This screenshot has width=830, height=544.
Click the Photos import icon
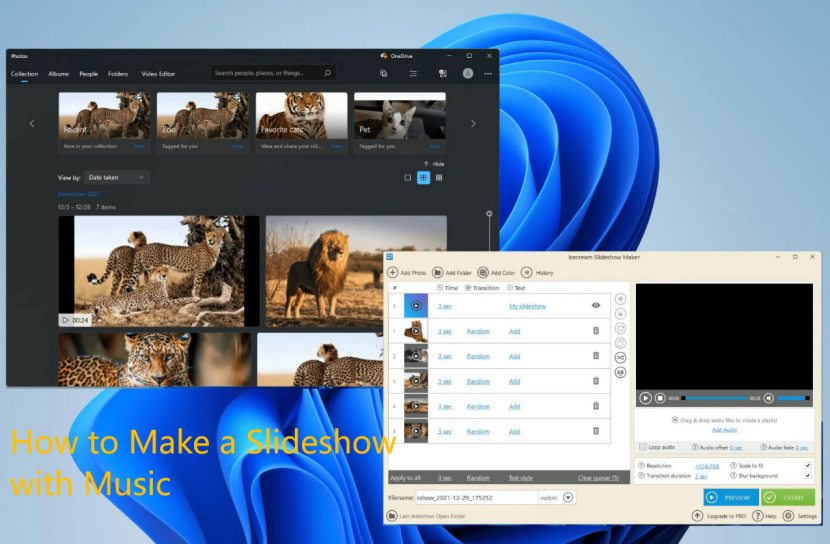443,74
